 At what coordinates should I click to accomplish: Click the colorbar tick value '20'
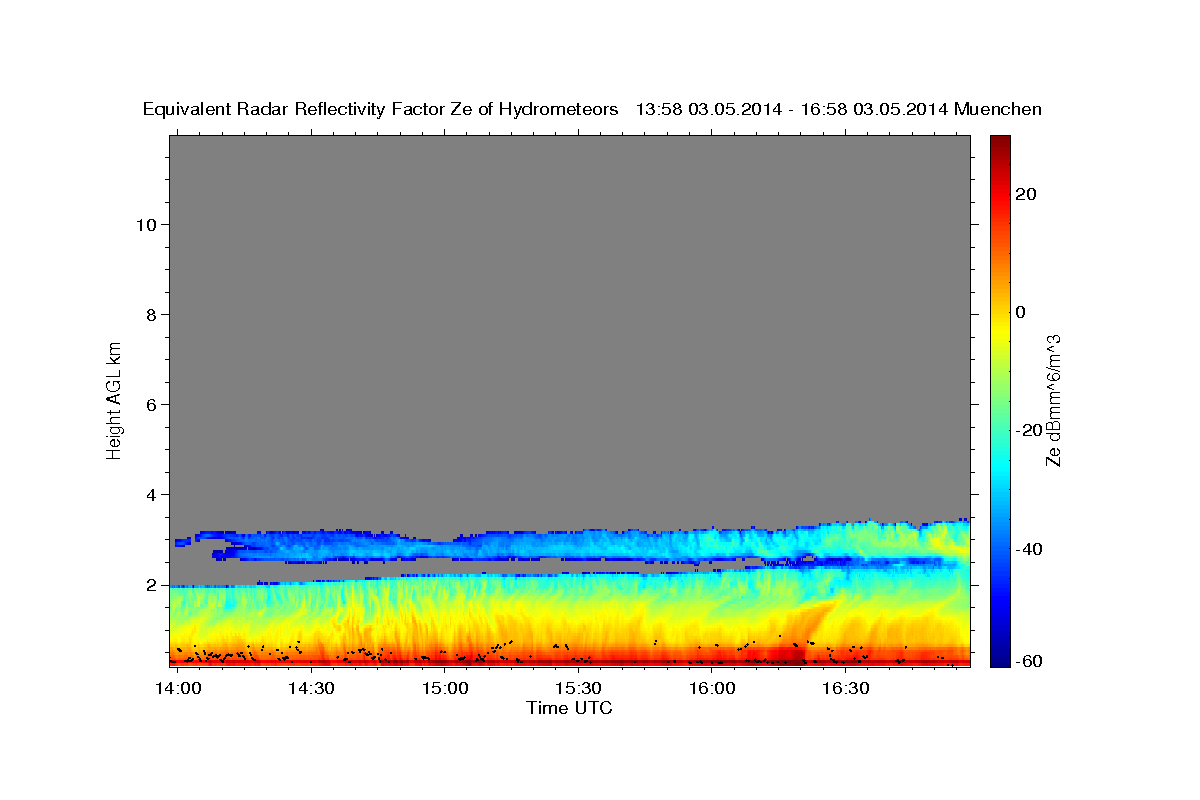point(1027,194)
